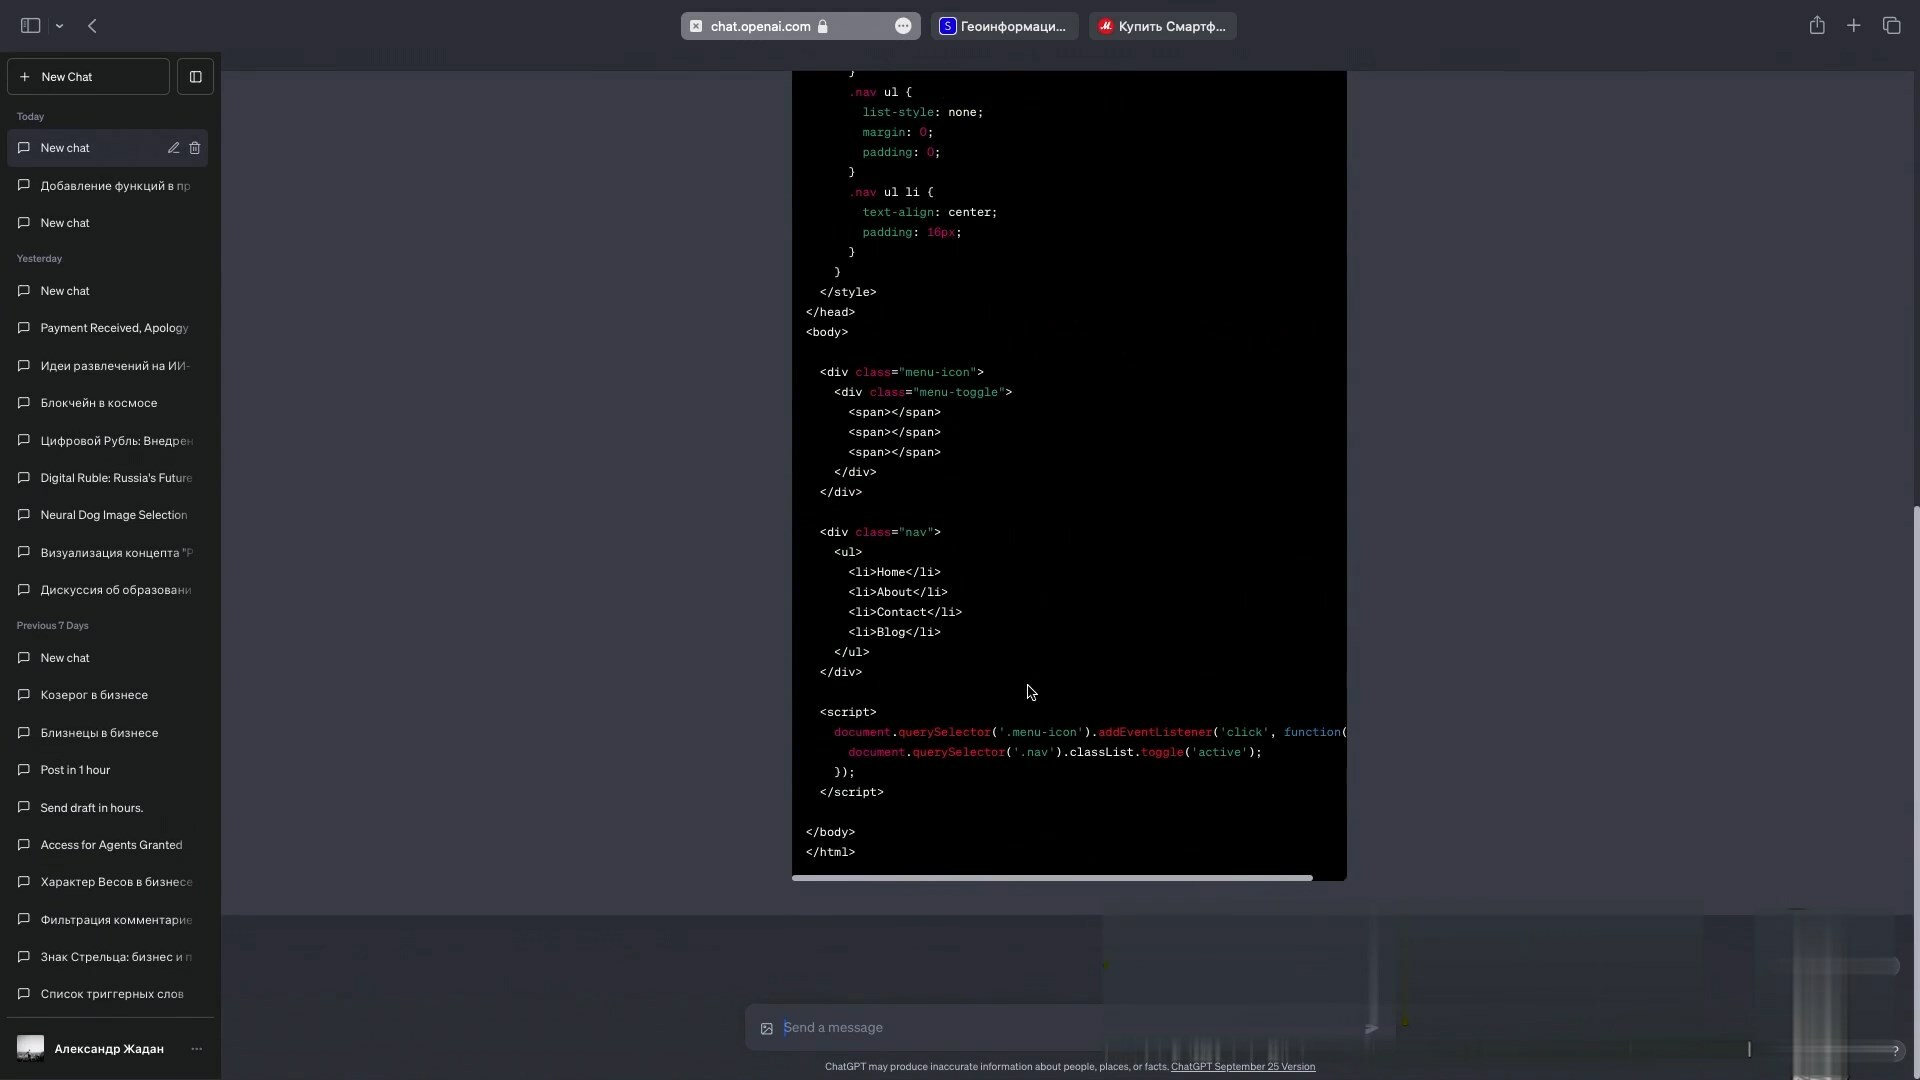Click the Share icon in Safari toolbar

click(x=1817, y=26)
